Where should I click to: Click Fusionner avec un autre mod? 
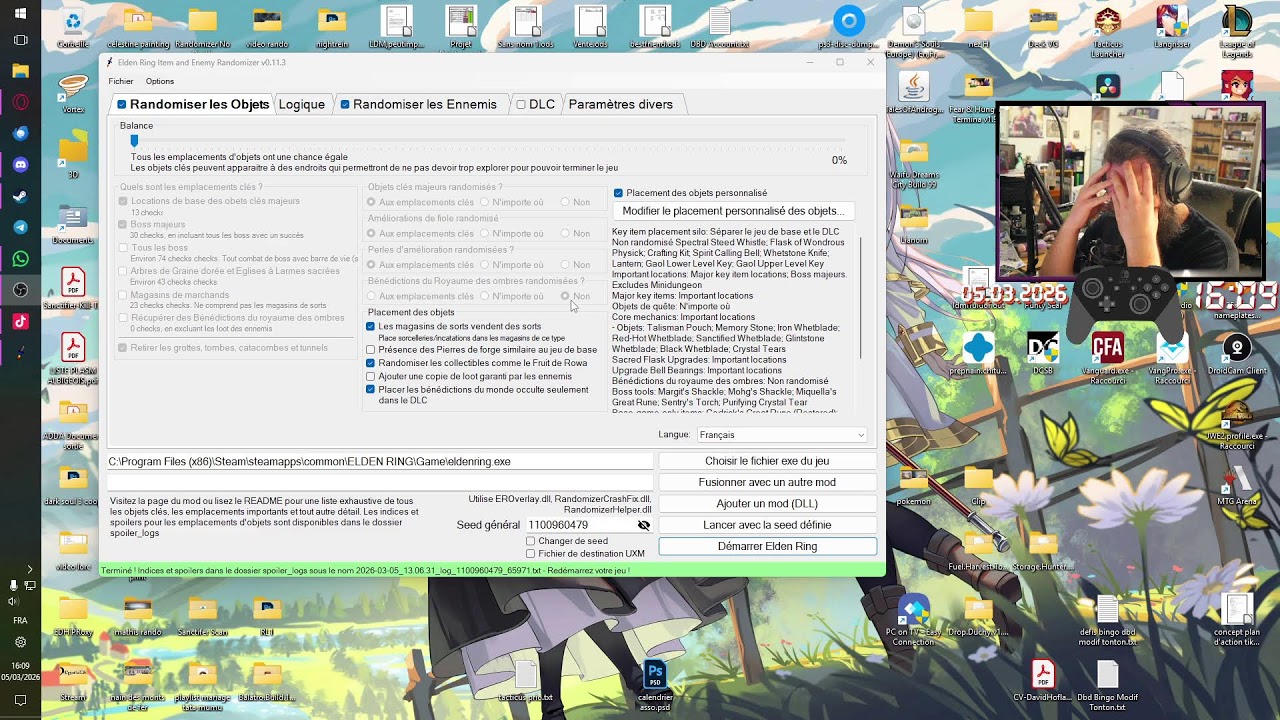[767, 482]
